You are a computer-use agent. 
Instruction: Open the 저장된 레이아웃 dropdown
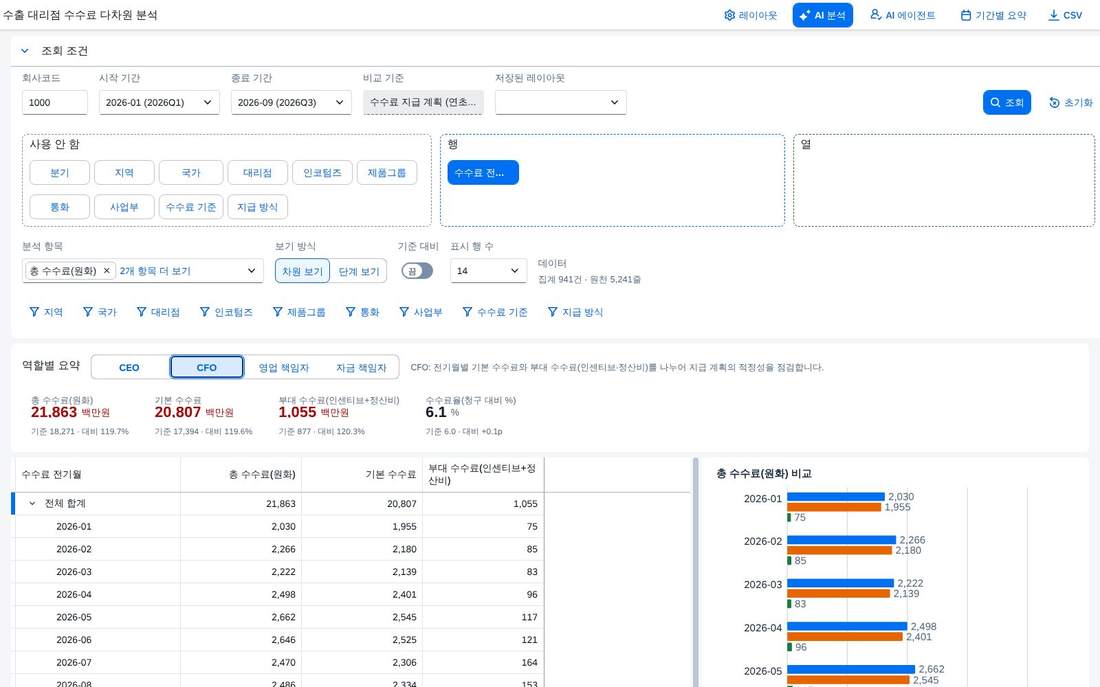point(561,102)
